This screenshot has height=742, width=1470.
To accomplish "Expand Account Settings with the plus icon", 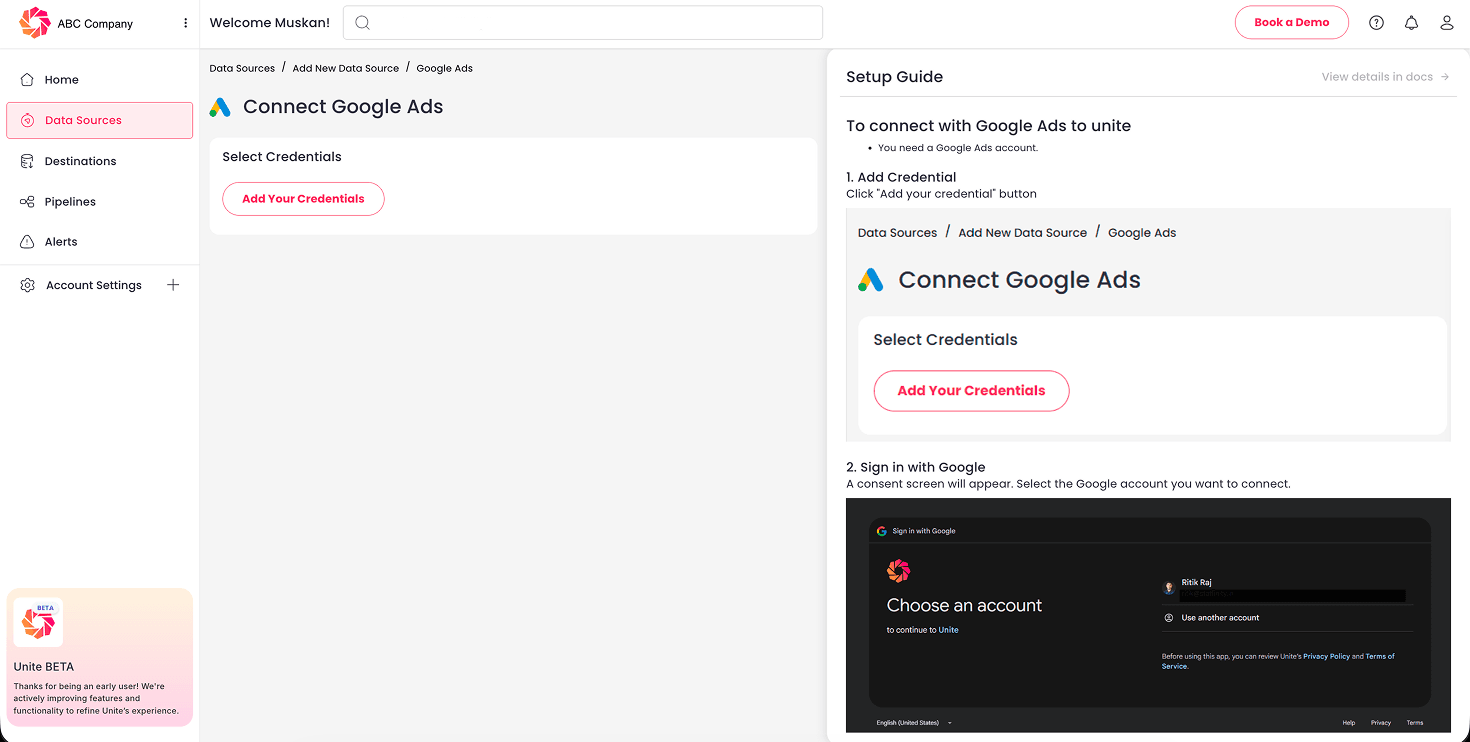I will [173, 285].
